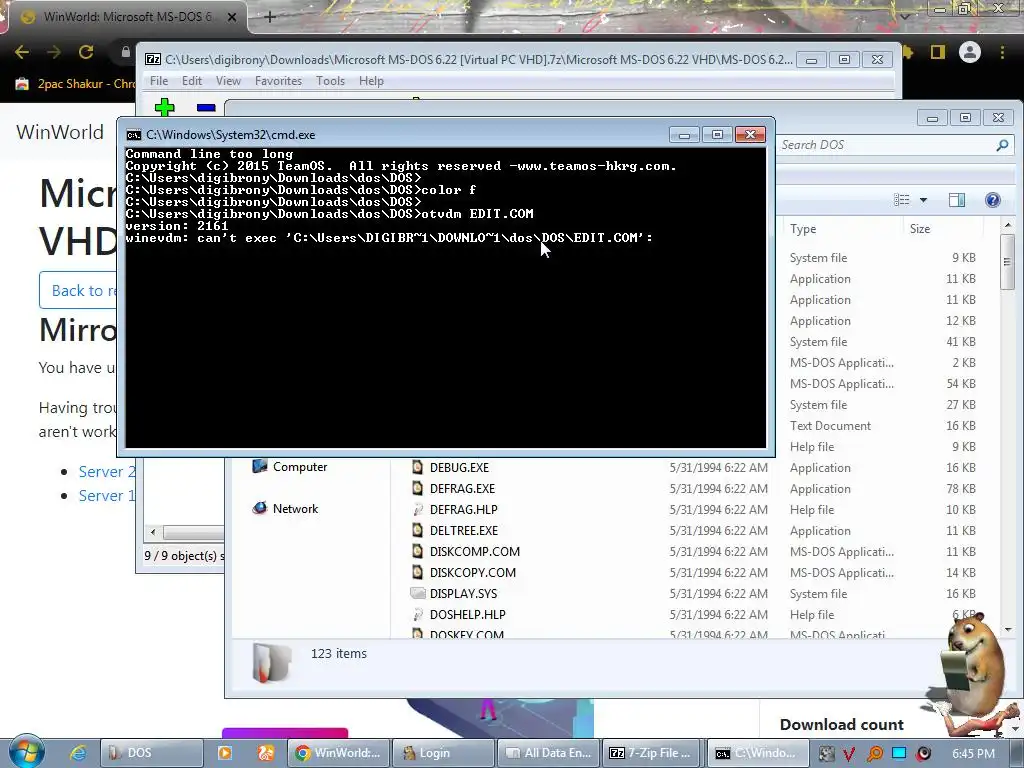Click the Chrome forward arrow
Viewport: 1024px width, 768px height.
tap(54, 52)
